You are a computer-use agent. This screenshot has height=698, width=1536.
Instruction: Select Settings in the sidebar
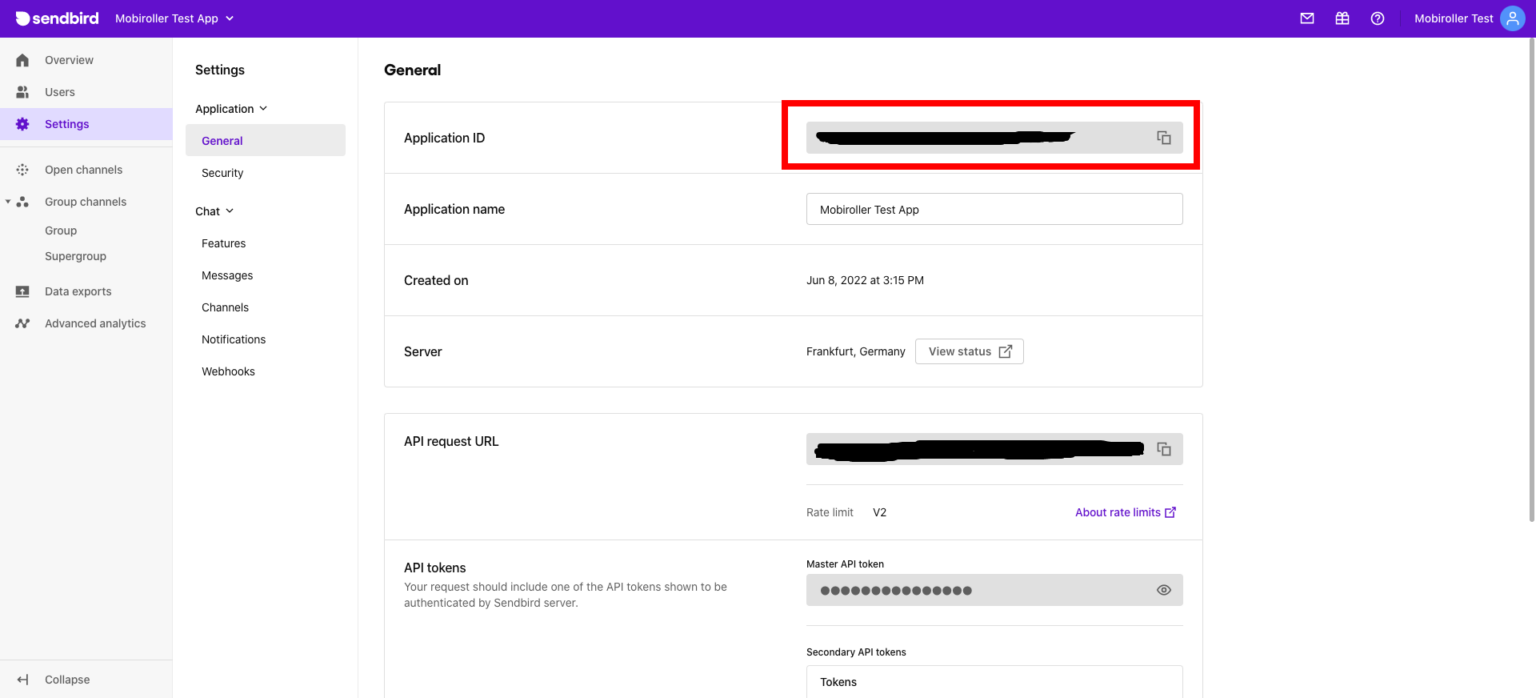[86, 124]
